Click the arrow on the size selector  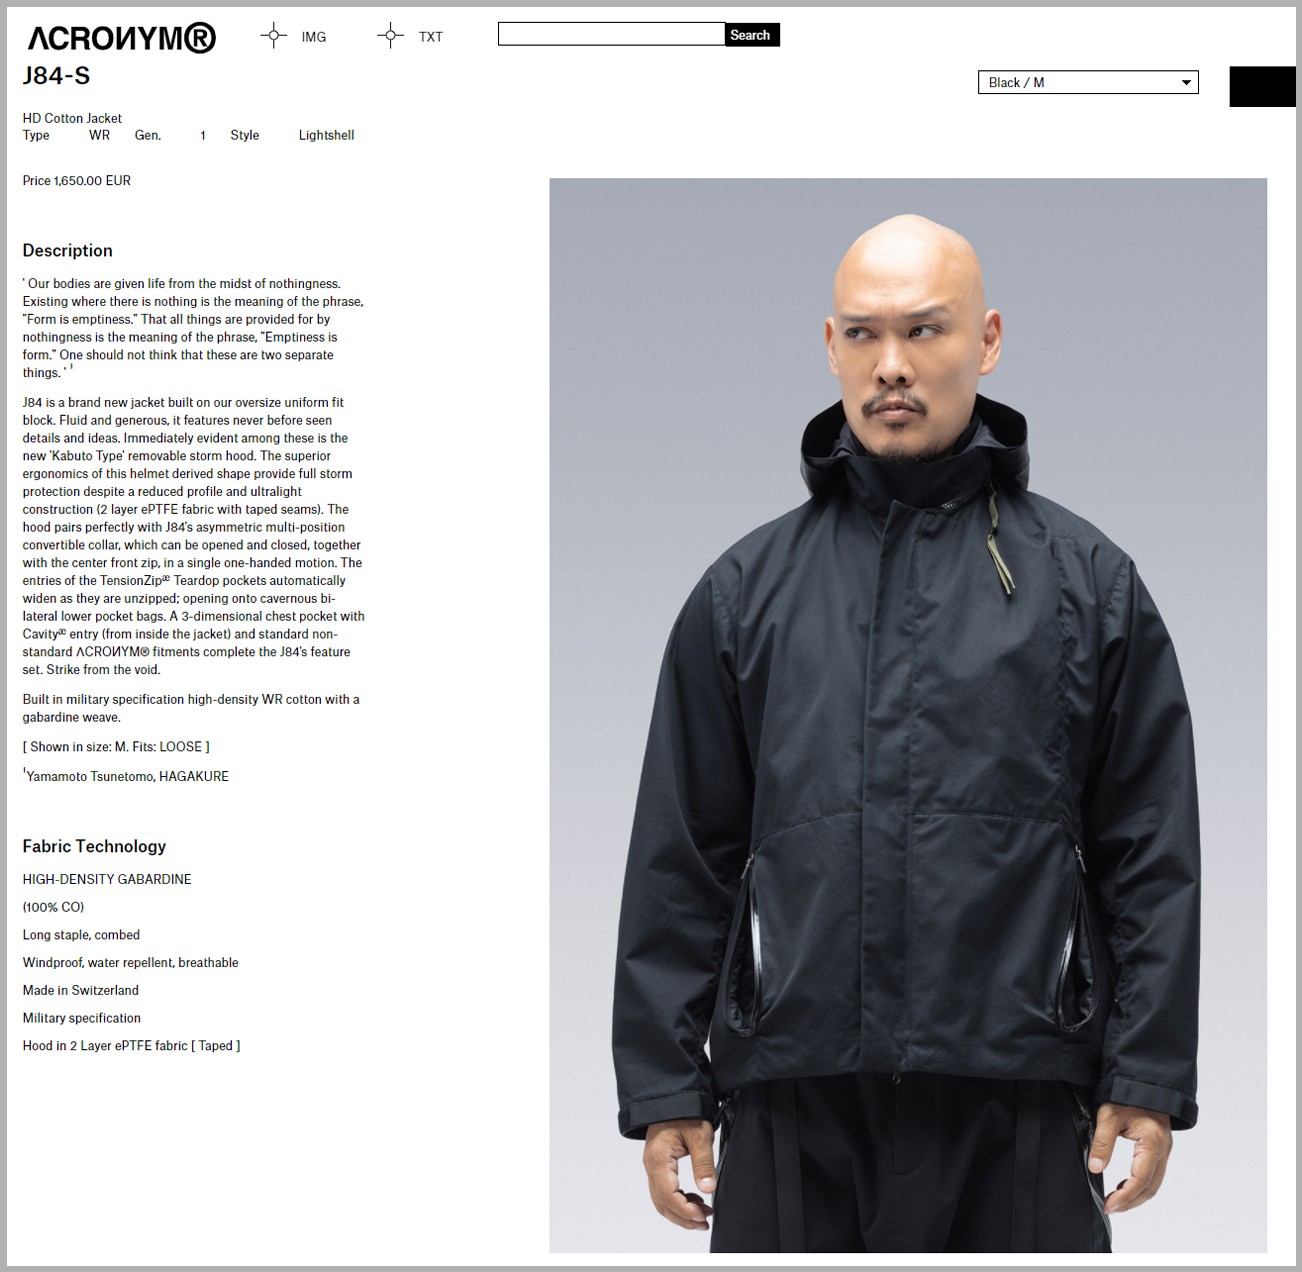point(1186,83)
